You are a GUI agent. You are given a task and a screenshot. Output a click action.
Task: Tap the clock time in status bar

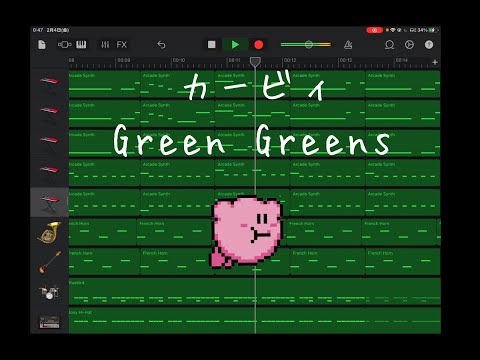coord(38,30)
